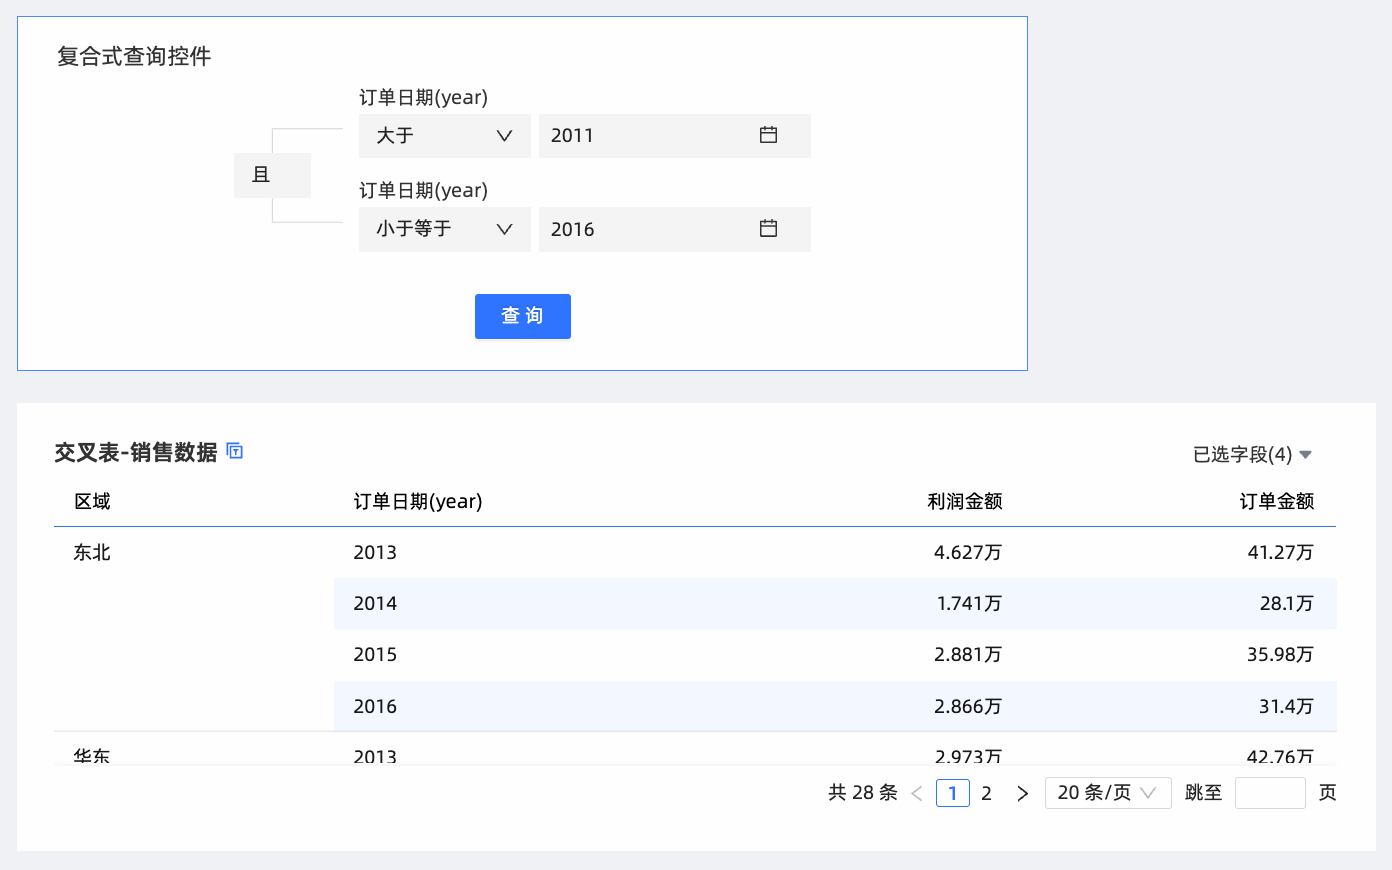The width and height of the screenshot is (1392, 870).
Task: Open the 大于 operator dropdown
Action: (444, 136)
